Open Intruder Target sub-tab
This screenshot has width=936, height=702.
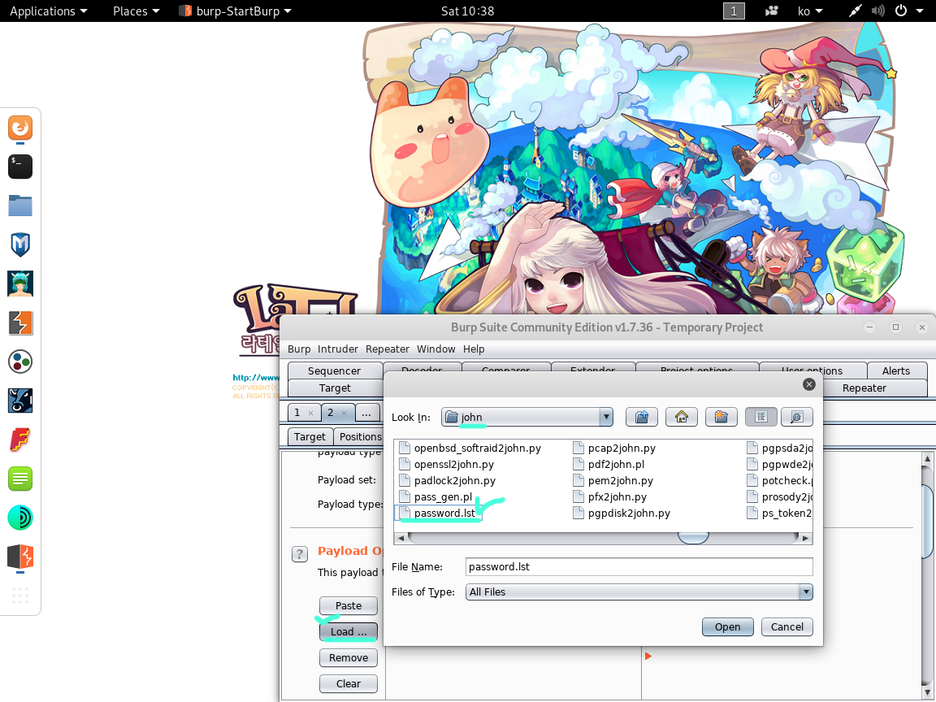click(310, 437)
